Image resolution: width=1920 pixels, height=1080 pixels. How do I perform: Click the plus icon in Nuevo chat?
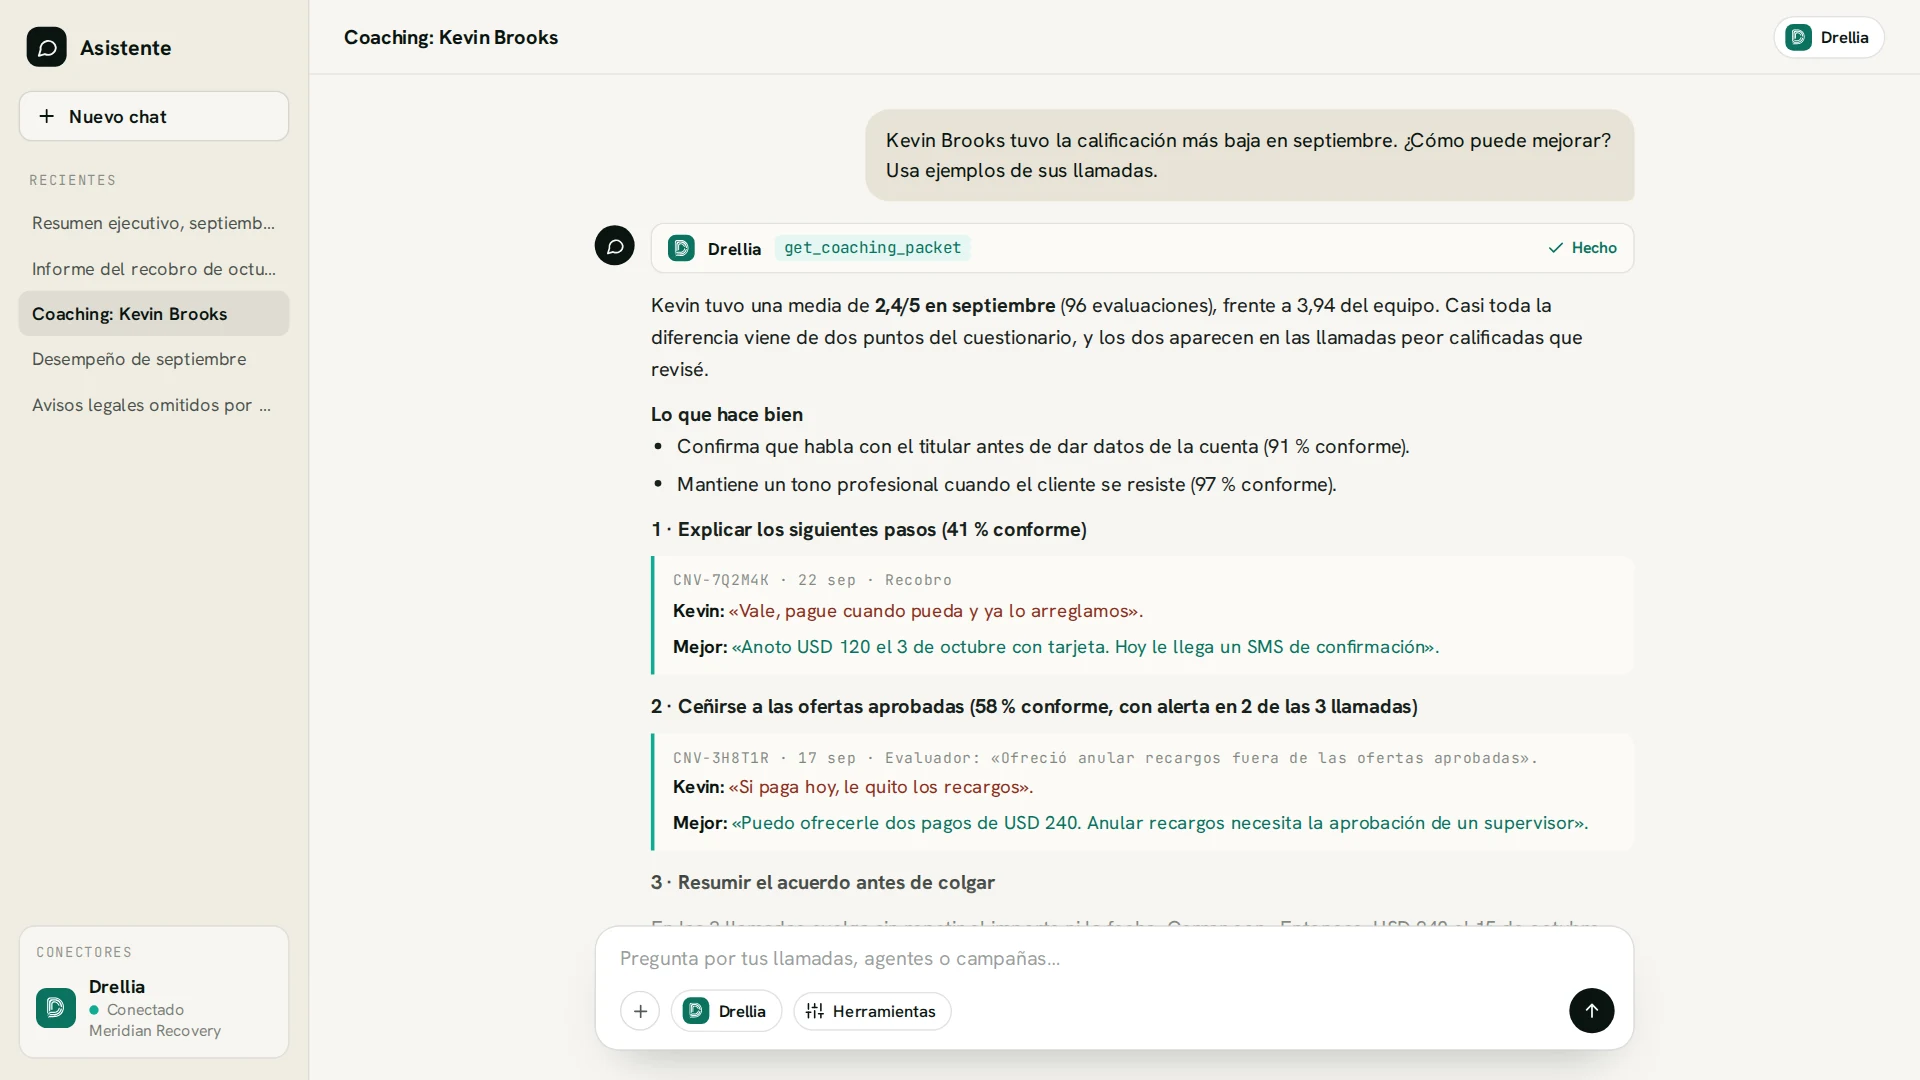(46, 116)
